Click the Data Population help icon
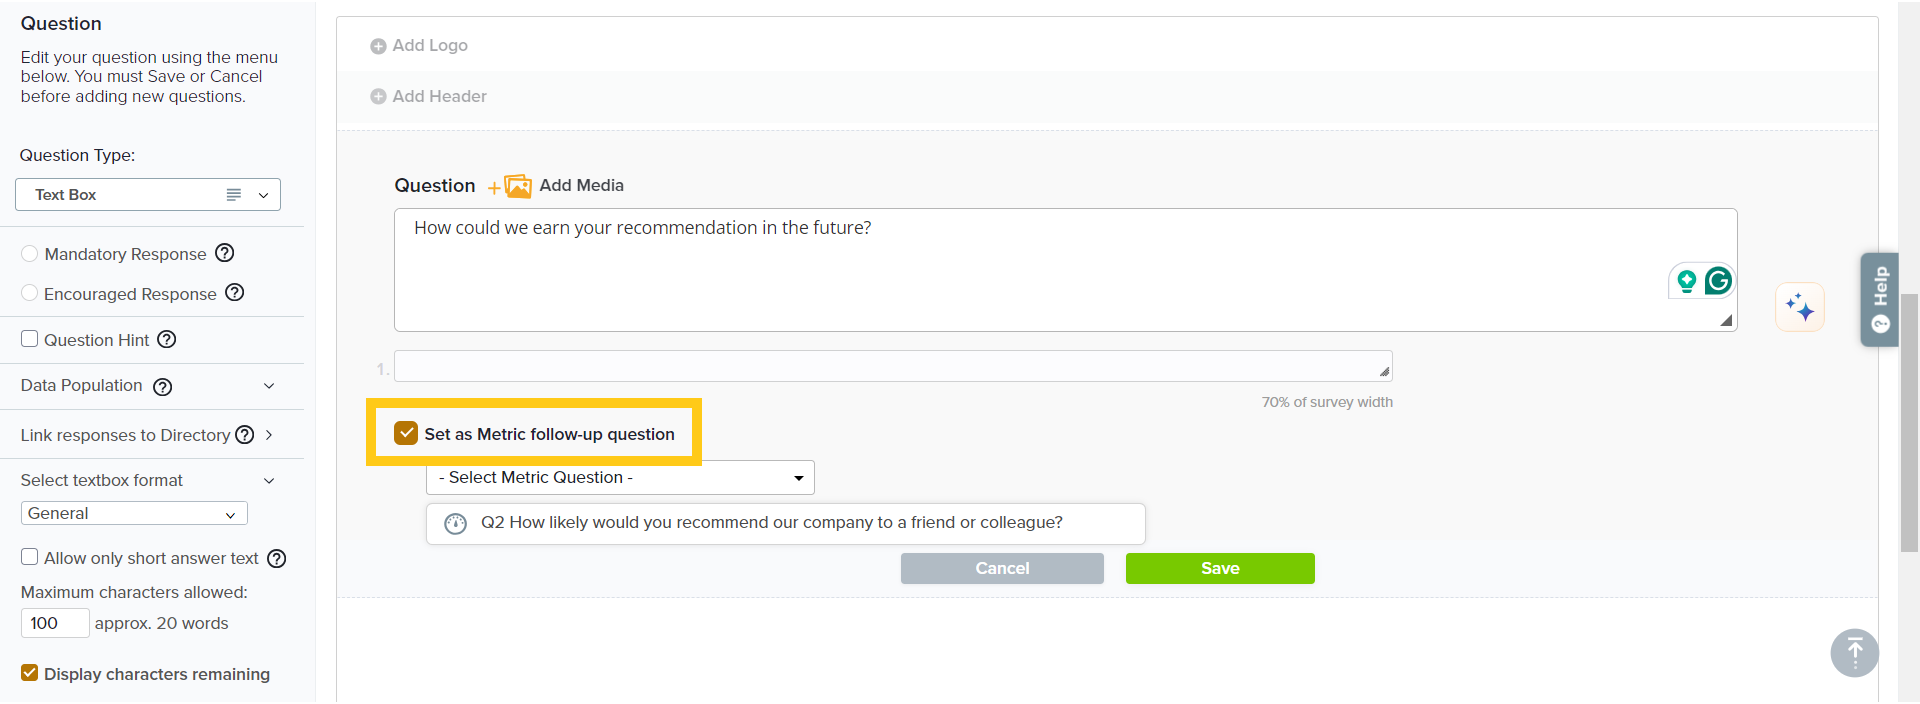The width and height of the screenshot is (1920, 704). point(163,387)
